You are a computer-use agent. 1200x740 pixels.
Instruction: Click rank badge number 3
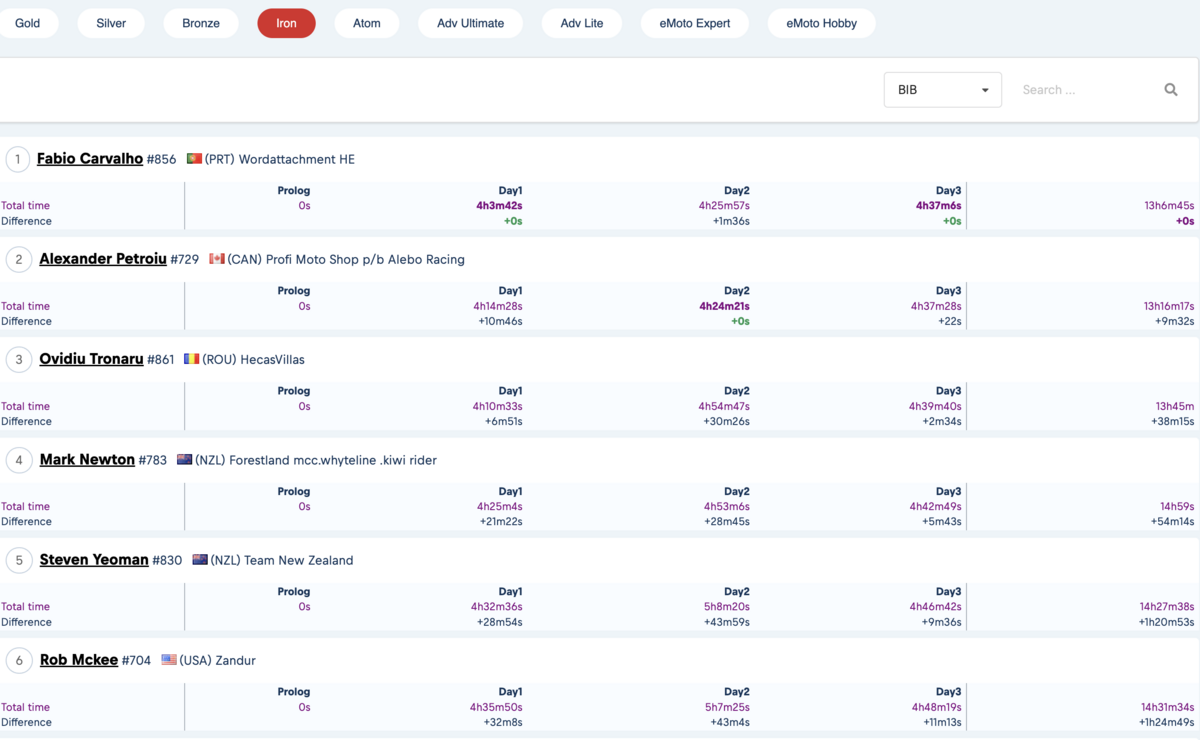(x=18, y=360)
